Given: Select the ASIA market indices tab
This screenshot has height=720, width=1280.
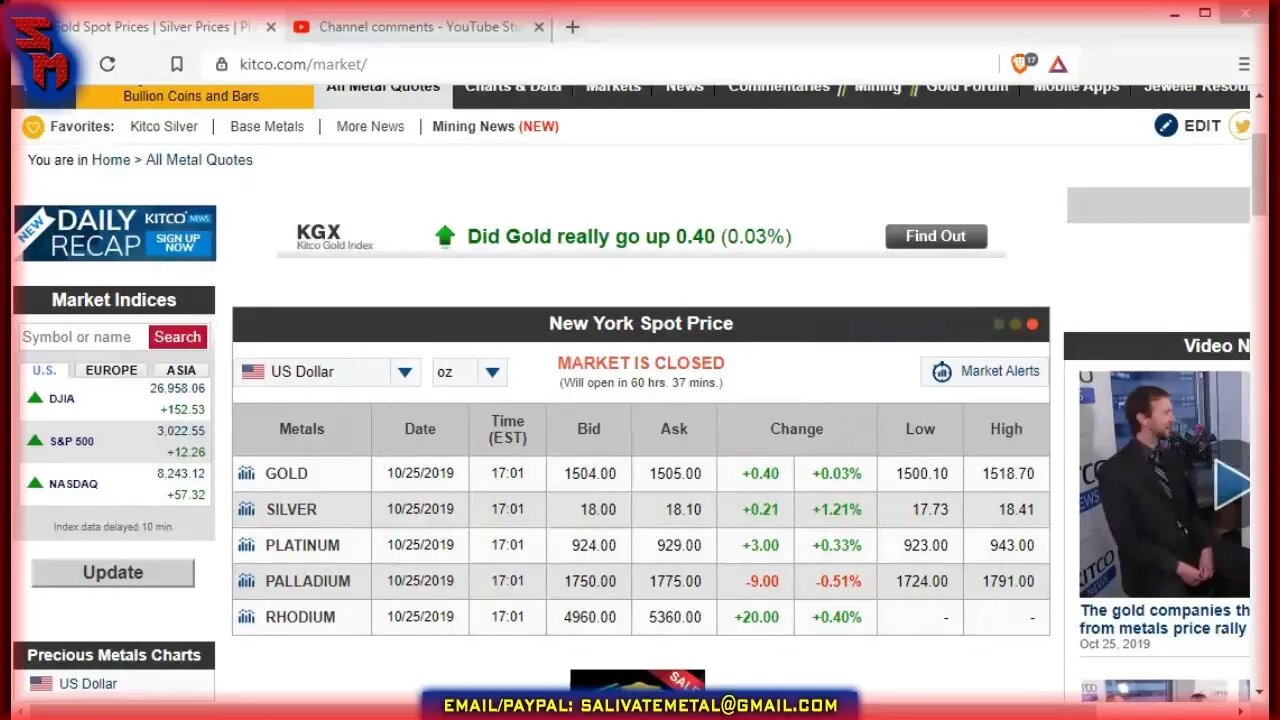Looking at the screenshot, I should coord(181,370).
